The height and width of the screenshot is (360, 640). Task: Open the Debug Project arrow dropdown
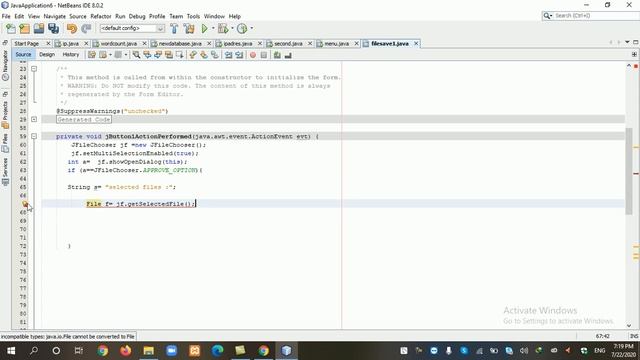point(232,29)
